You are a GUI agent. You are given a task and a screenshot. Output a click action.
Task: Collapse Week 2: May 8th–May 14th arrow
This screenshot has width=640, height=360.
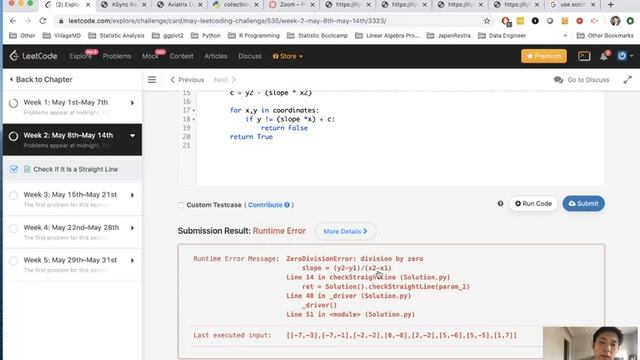click(132, 136)
